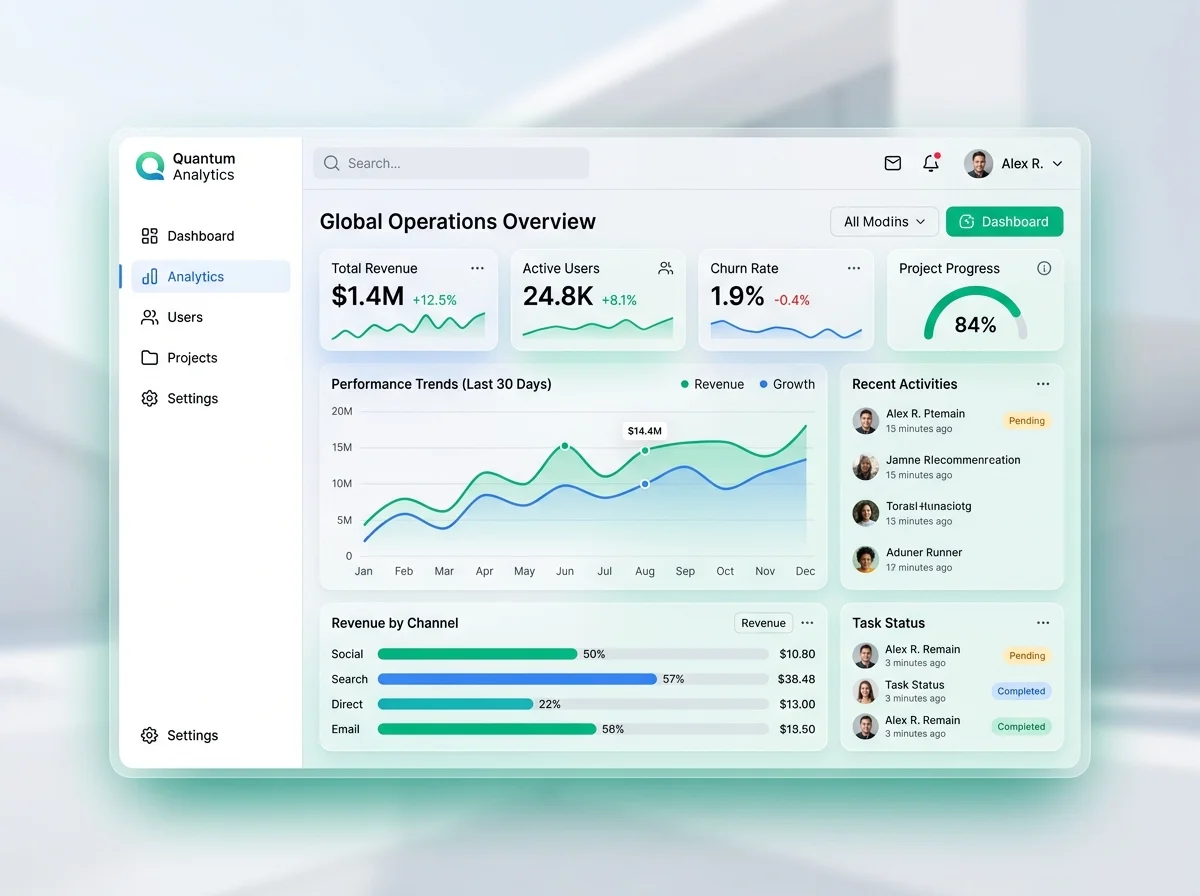The image size is (1200, 896).
Task: Focus the Search input field
Action: [x=451, y=163]
